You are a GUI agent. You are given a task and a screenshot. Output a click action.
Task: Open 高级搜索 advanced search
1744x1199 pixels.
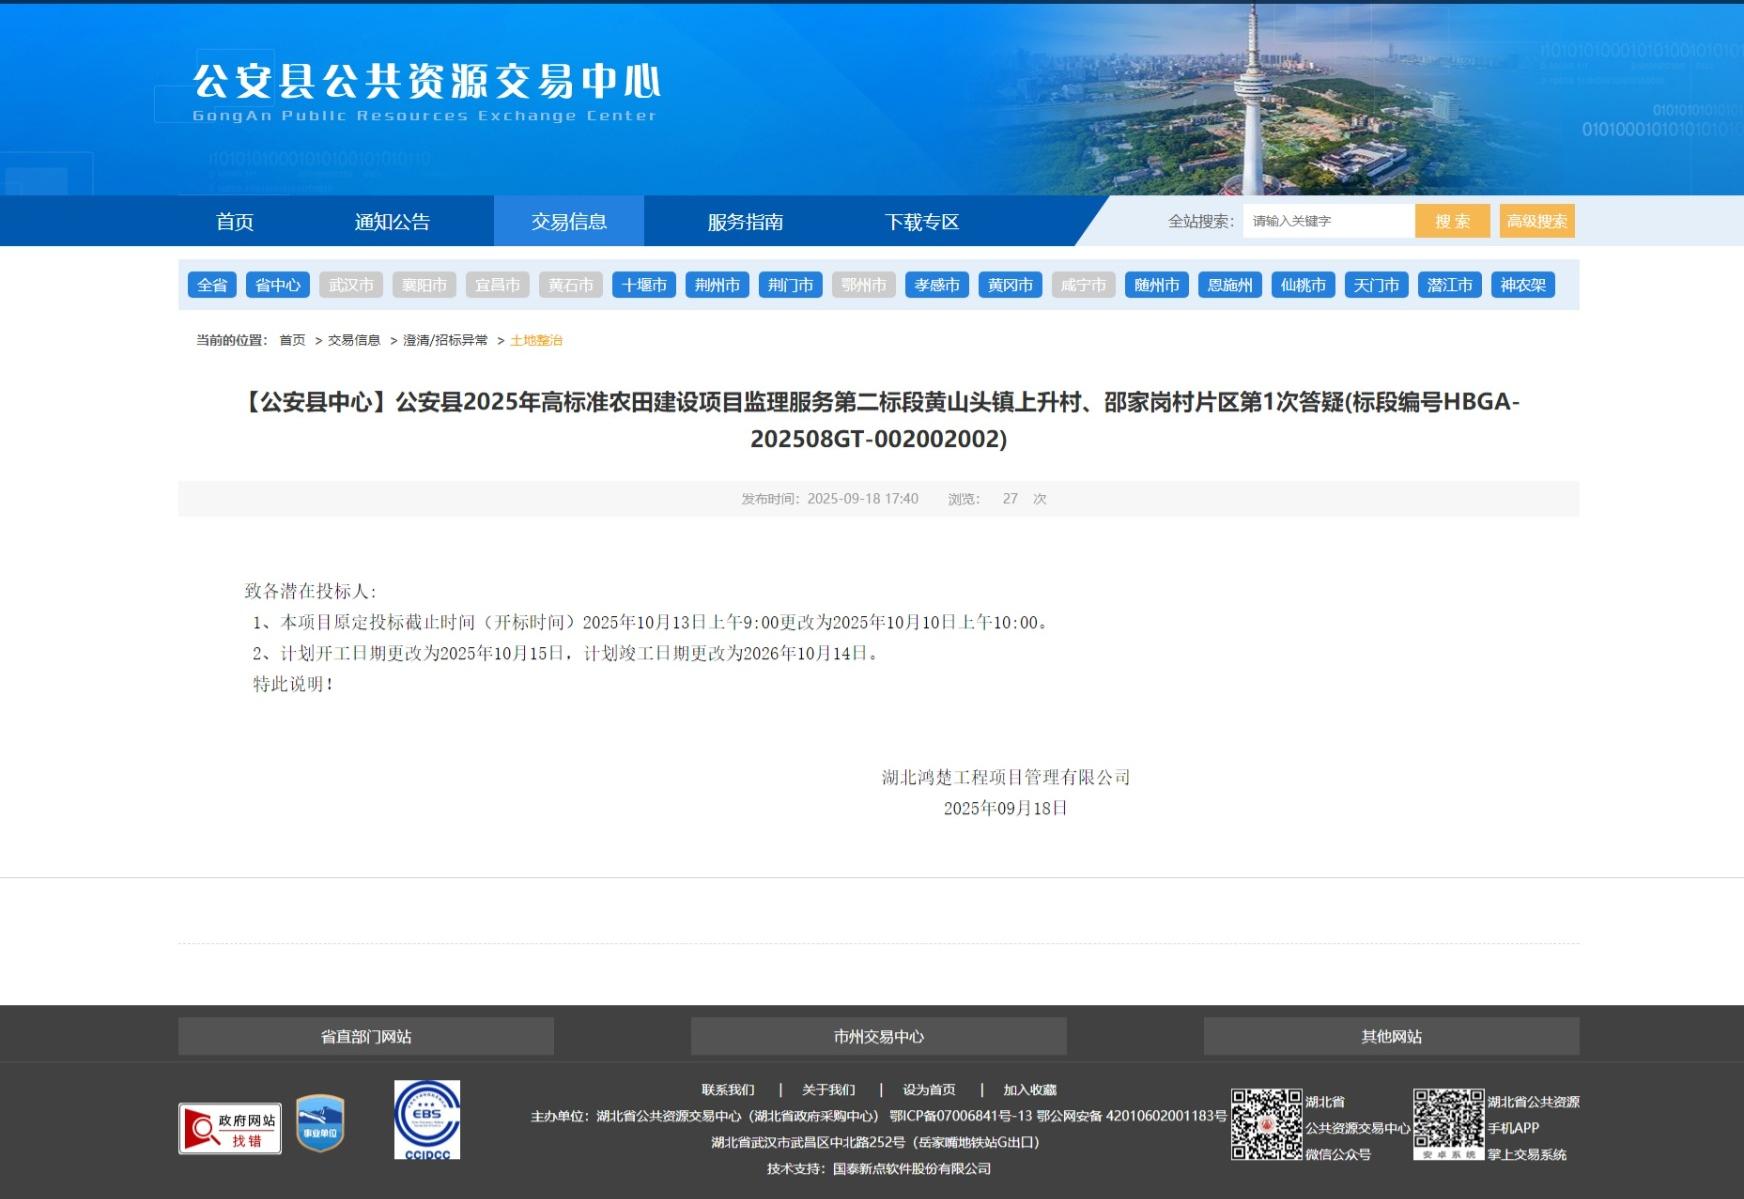coord(1536,221)
